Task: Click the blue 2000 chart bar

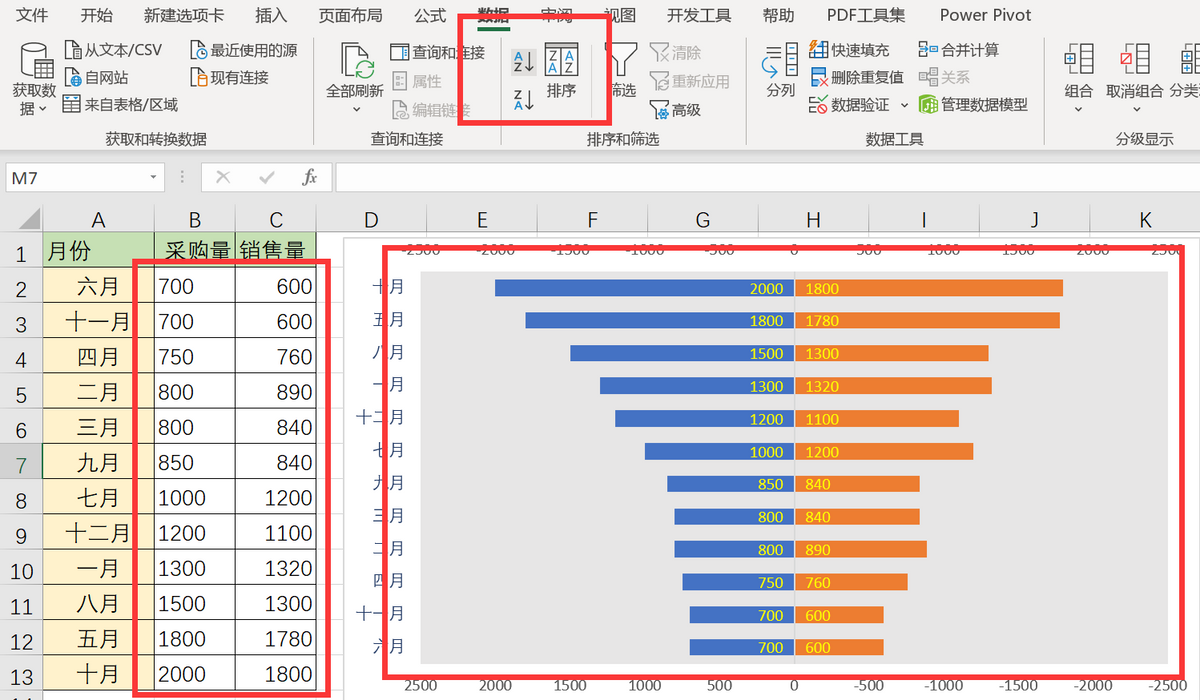Action: pyautogui.click(x=644, y=288)
